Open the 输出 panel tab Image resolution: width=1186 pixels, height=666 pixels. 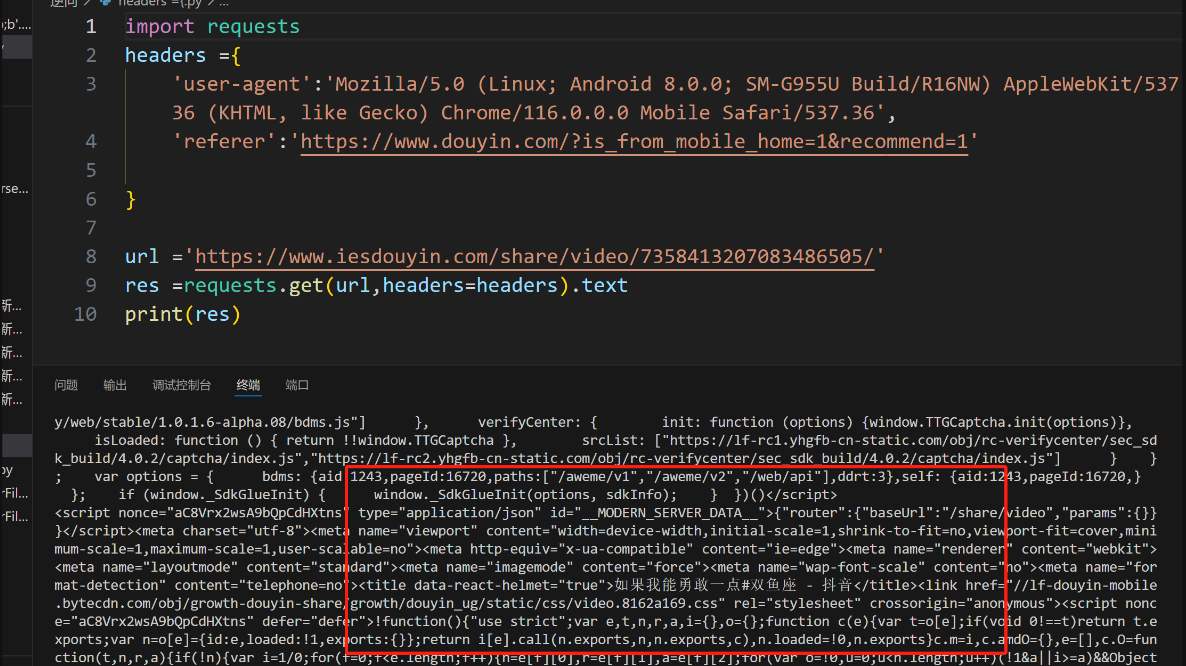[x=115, y=385]
